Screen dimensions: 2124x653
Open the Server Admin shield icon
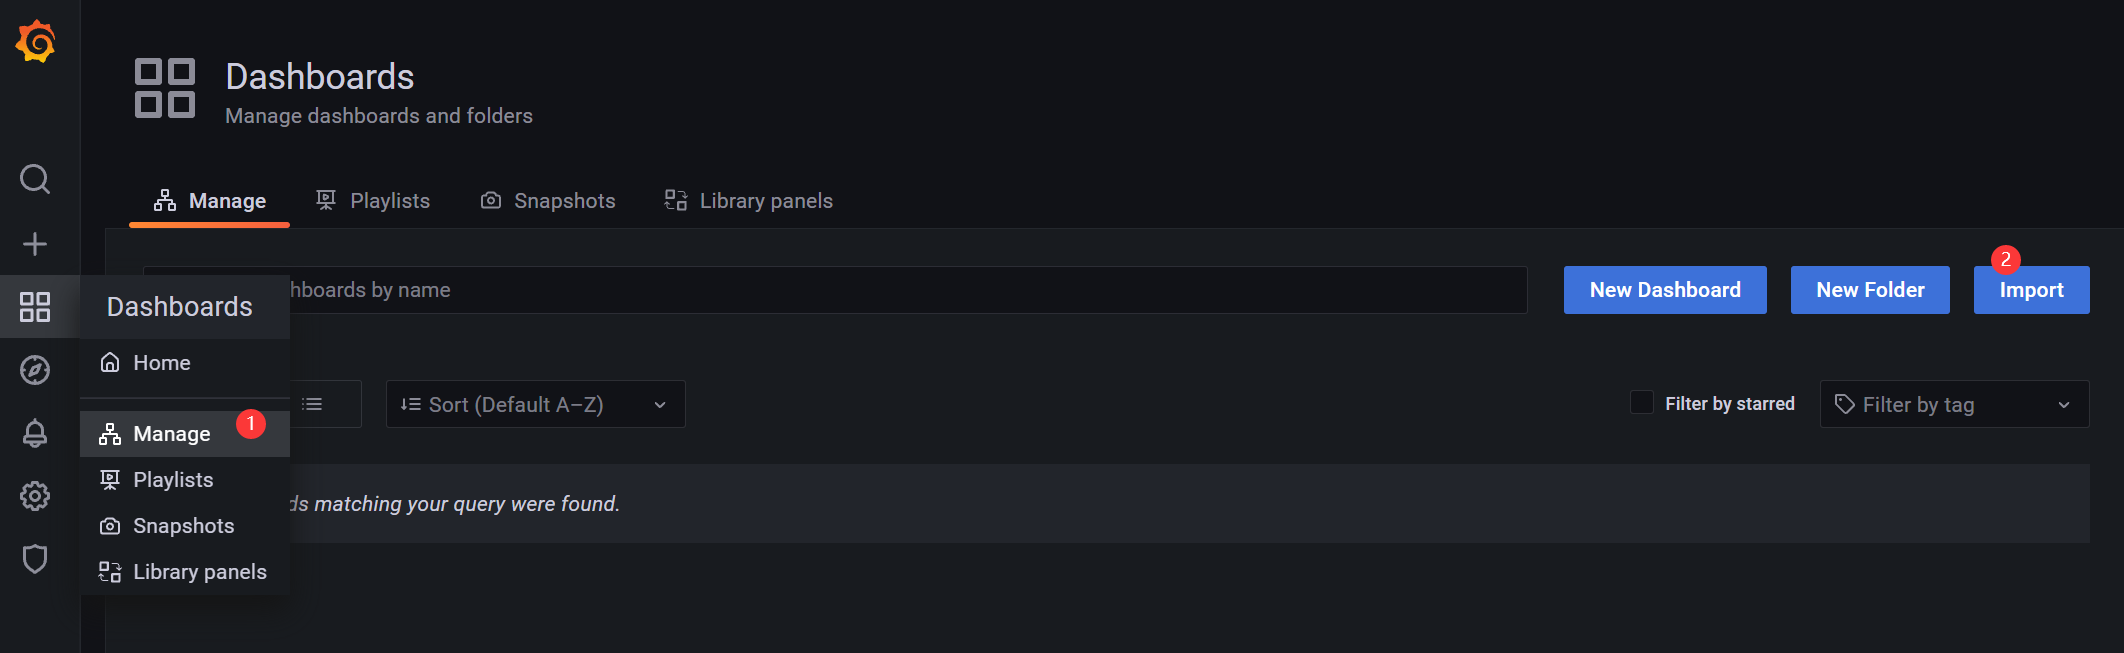click(x=35, y=559)
